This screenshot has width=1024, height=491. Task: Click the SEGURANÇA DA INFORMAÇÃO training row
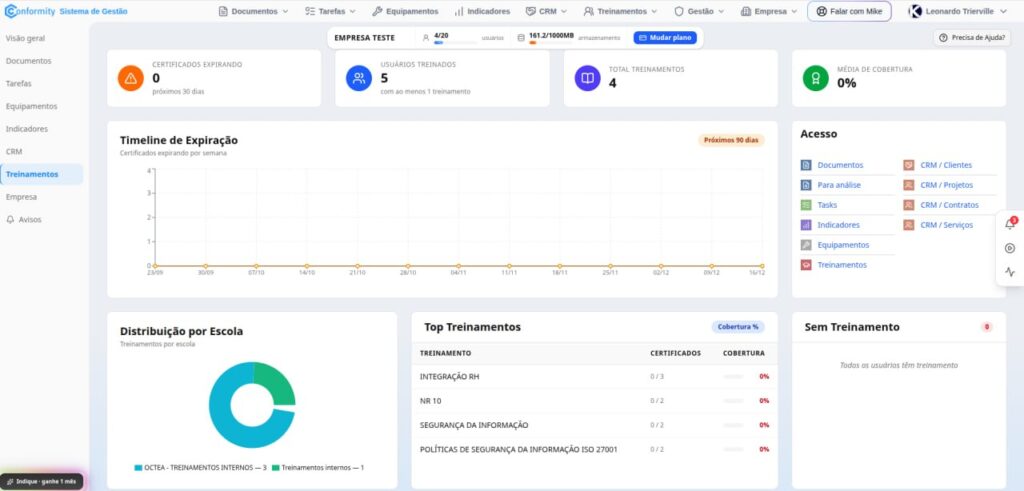(x=594, y=425)
